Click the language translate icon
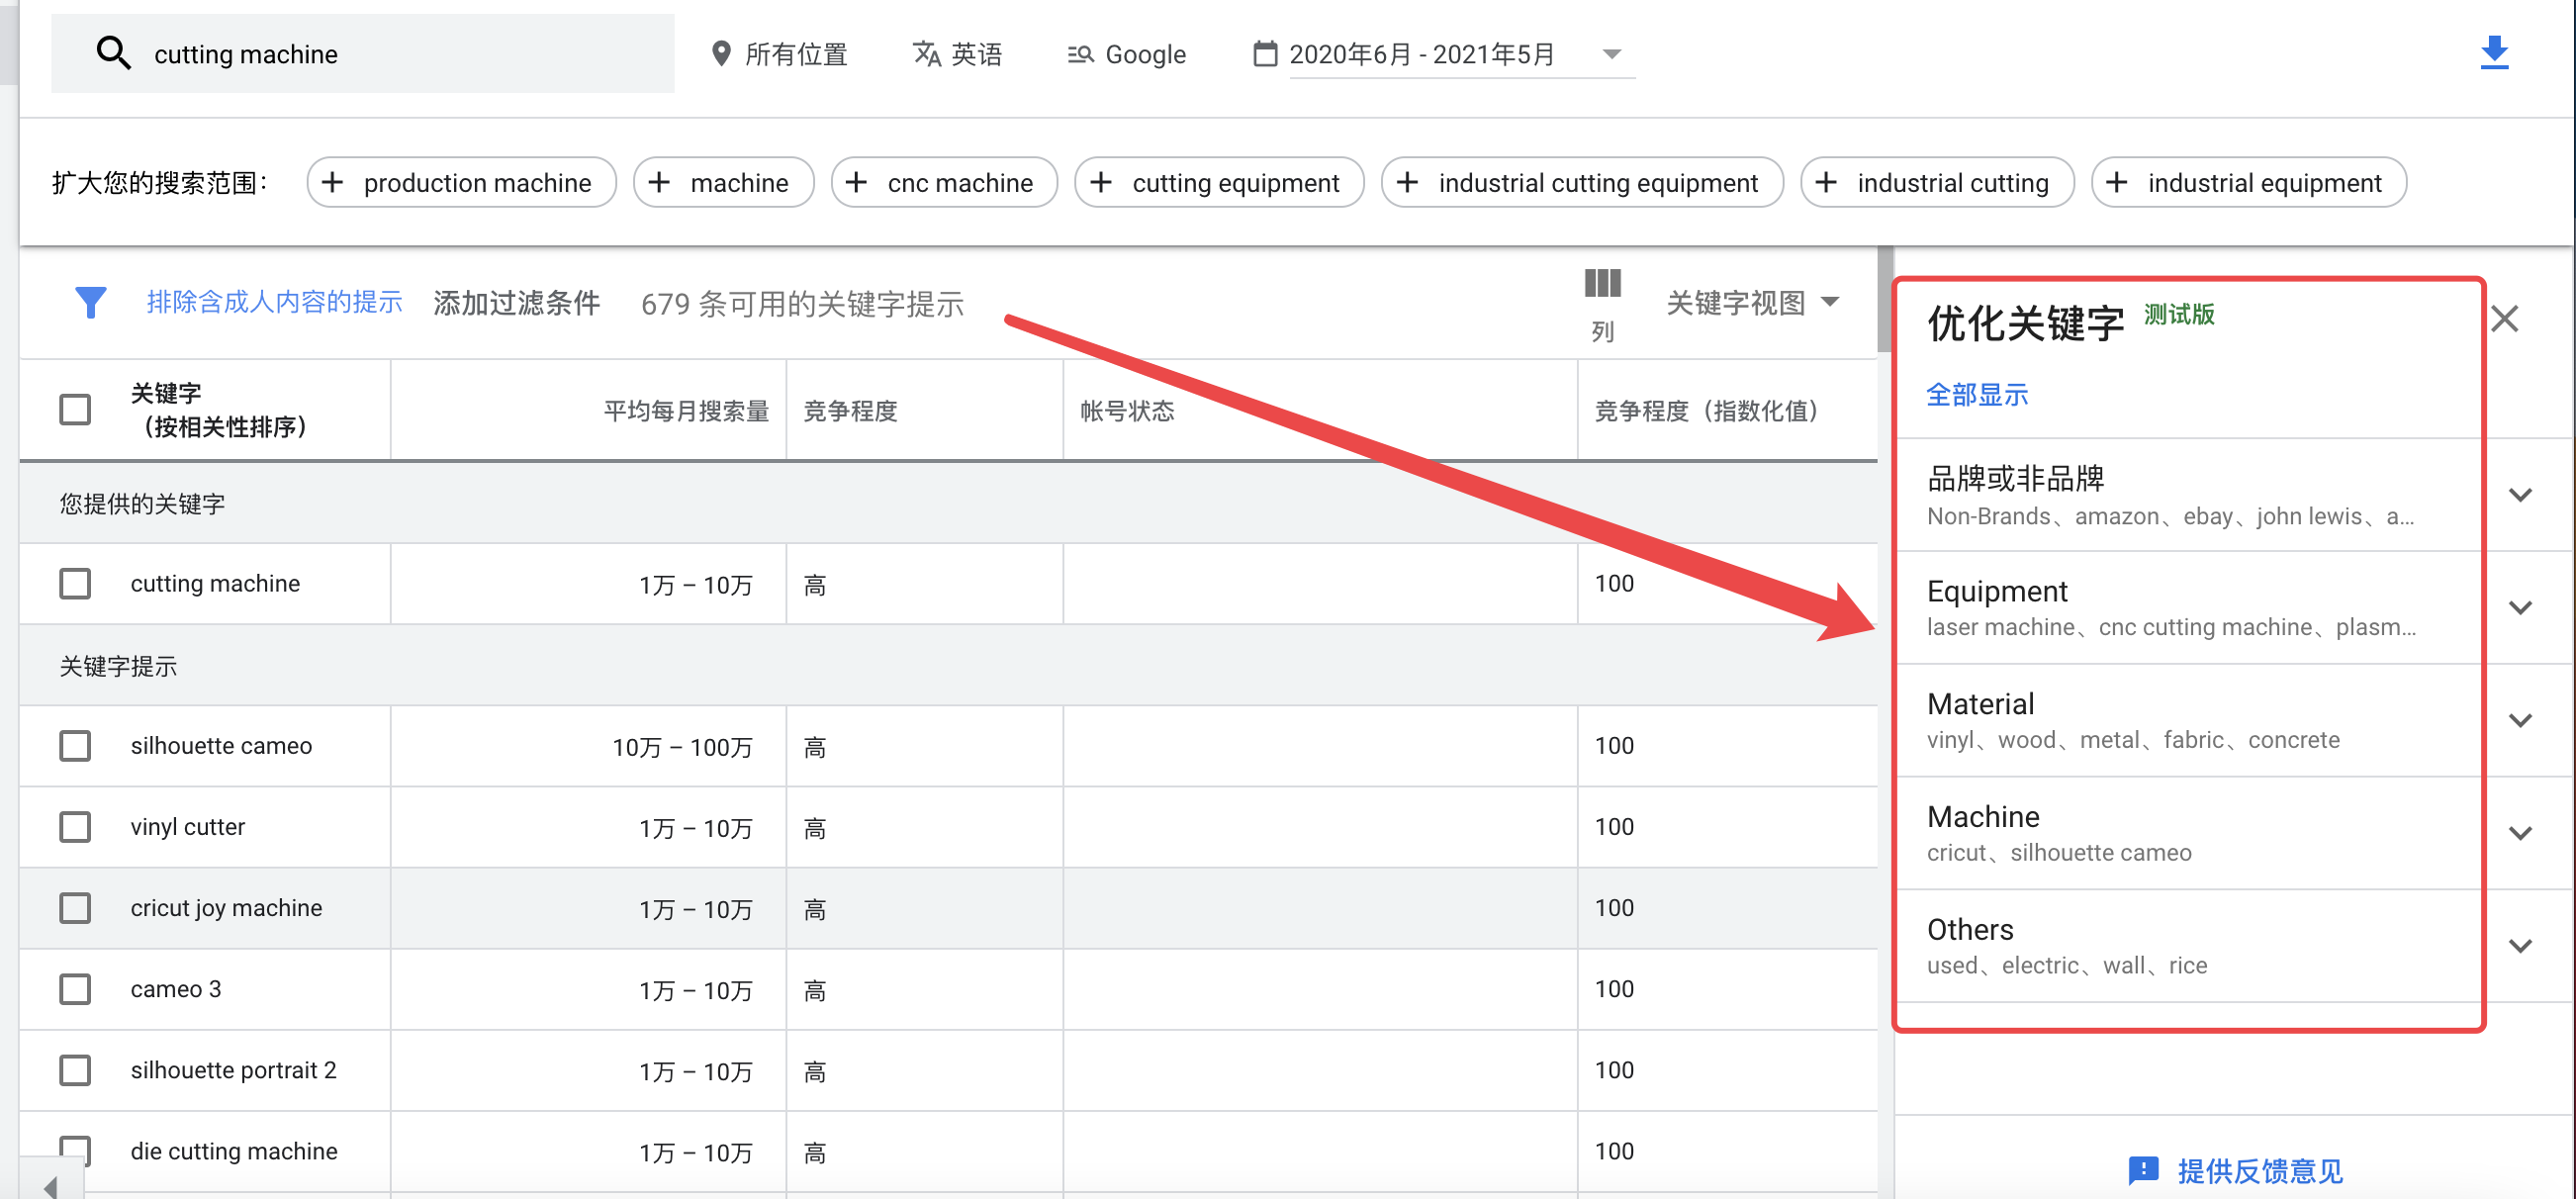The width and height of the screenshot is (2576, 1199). point(926,54)
